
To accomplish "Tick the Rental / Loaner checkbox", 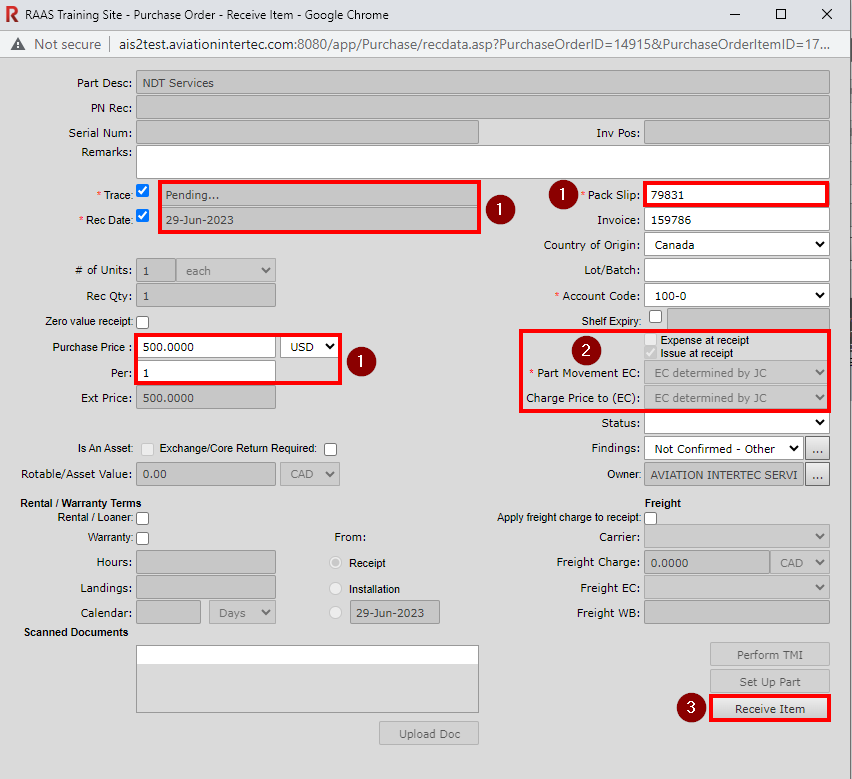I will (x=142, y=518).
